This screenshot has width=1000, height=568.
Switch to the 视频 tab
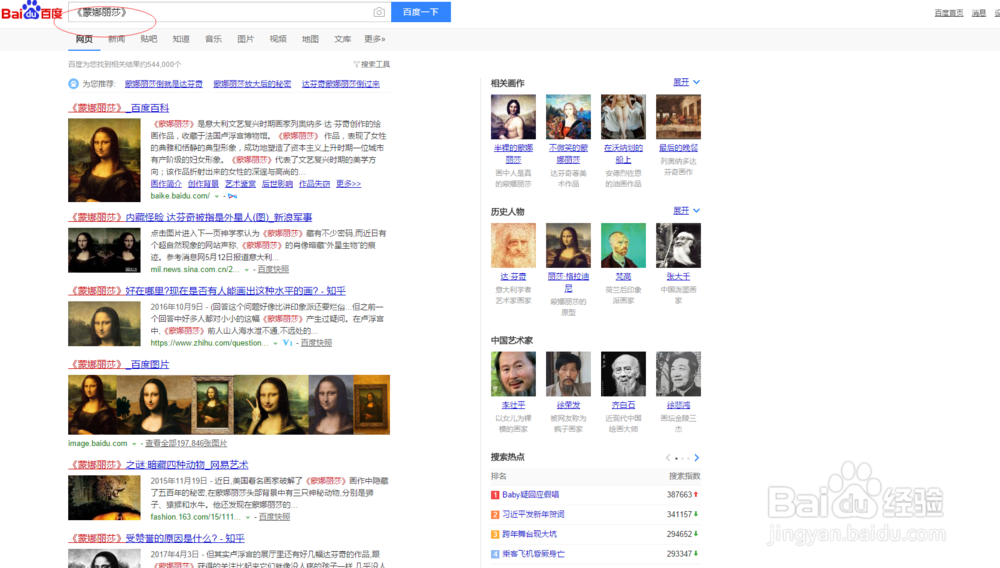click(278, 39)
